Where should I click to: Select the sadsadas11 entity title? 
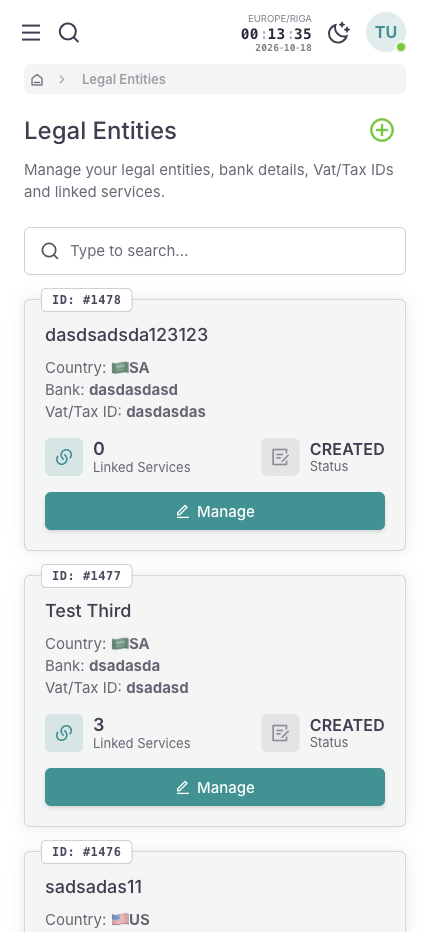point(94,887)
